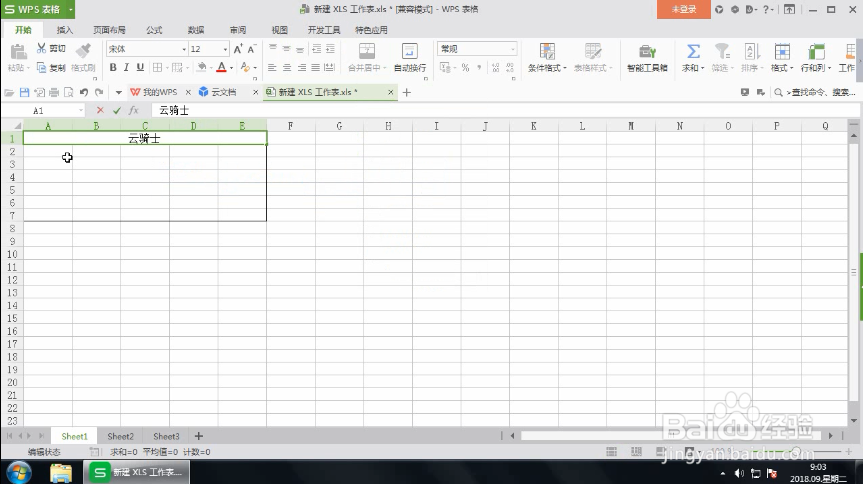Close the 我的WPS tab
The height and width of the screenshot is (484, 863).
pyautogui.click(x=188, y=93)
